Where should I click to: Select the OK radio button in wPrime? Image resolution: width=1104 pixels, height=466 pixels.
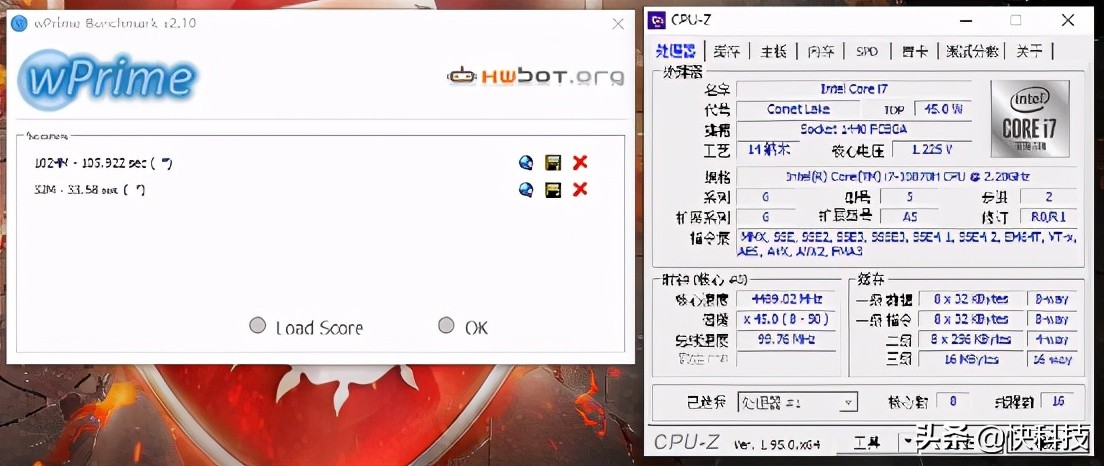tap(446, 325)
